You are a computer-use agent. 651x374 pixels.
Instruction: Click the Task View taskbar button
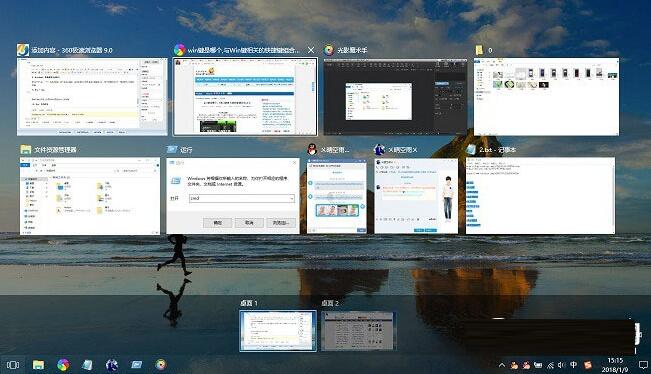click(13, 365)
